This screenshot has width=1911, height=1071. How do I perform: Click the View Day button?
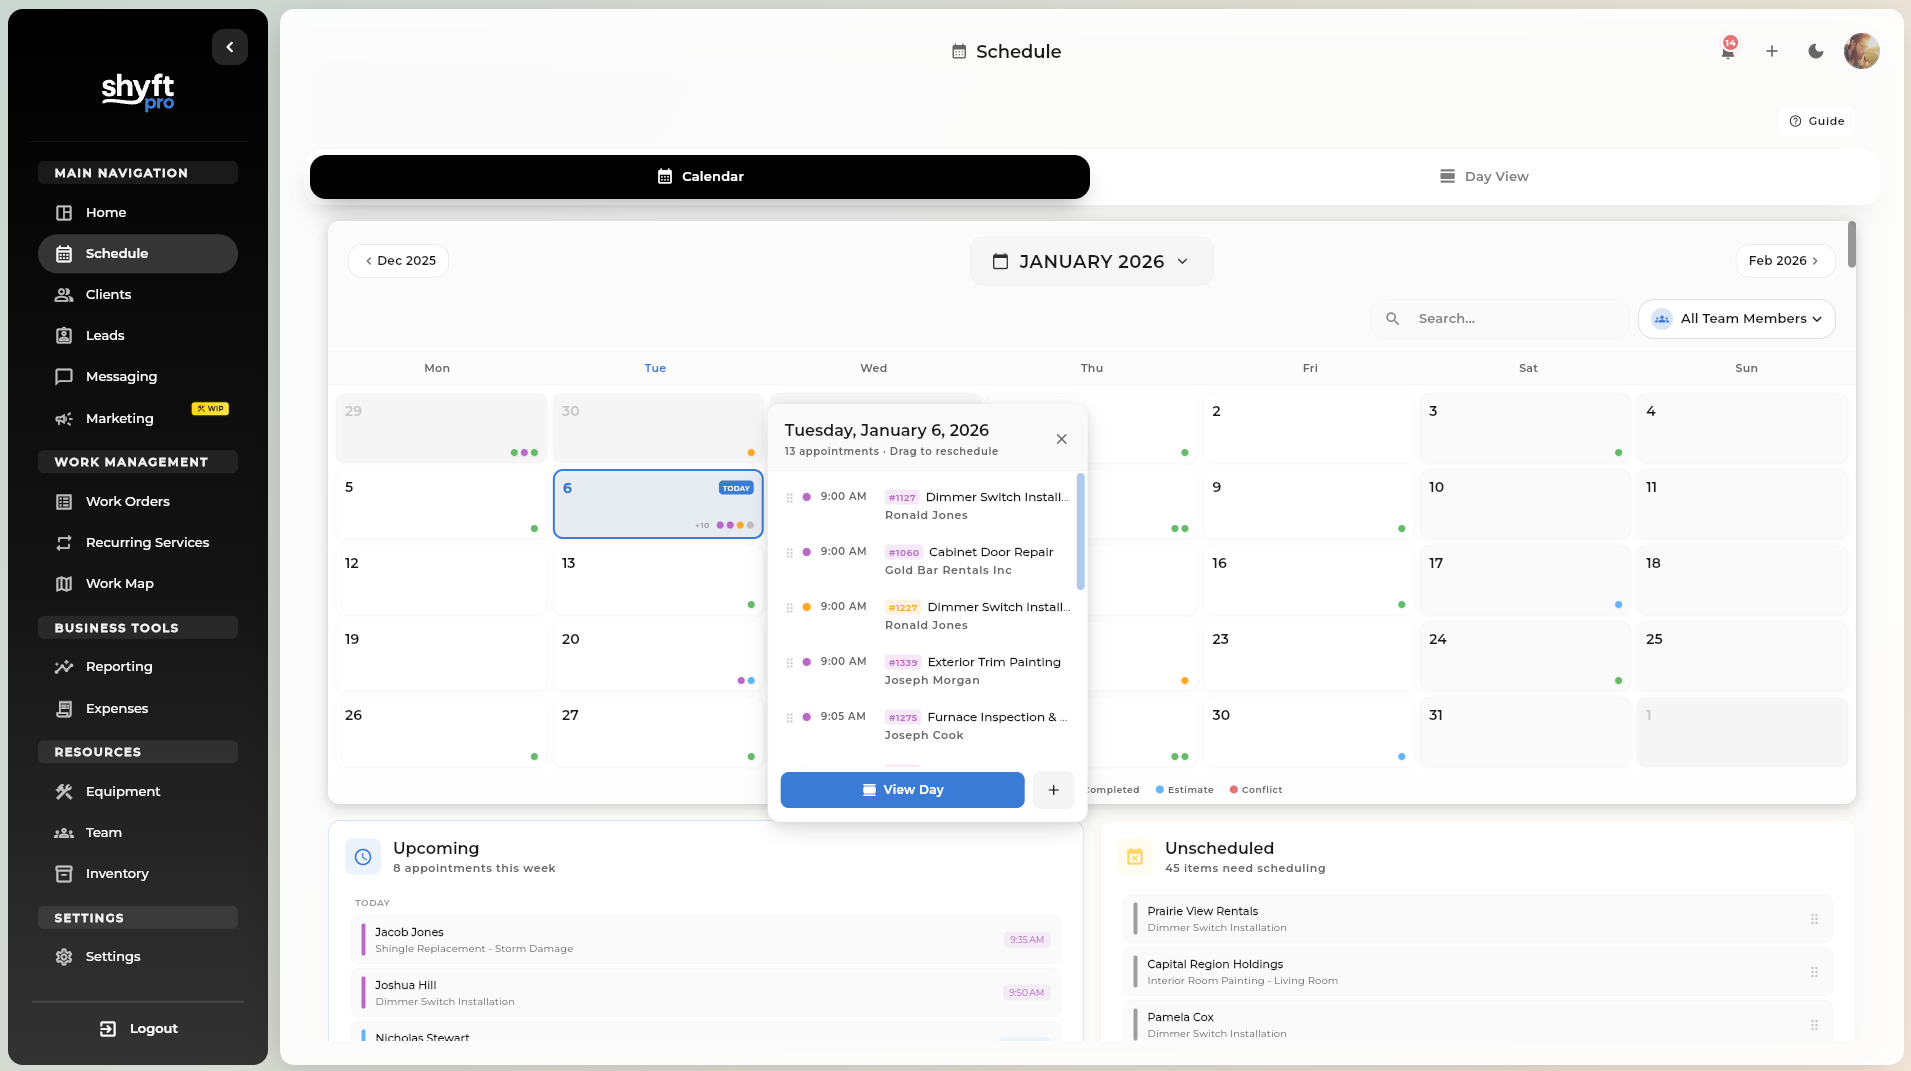pyautogui.click(x=901, y=789)
